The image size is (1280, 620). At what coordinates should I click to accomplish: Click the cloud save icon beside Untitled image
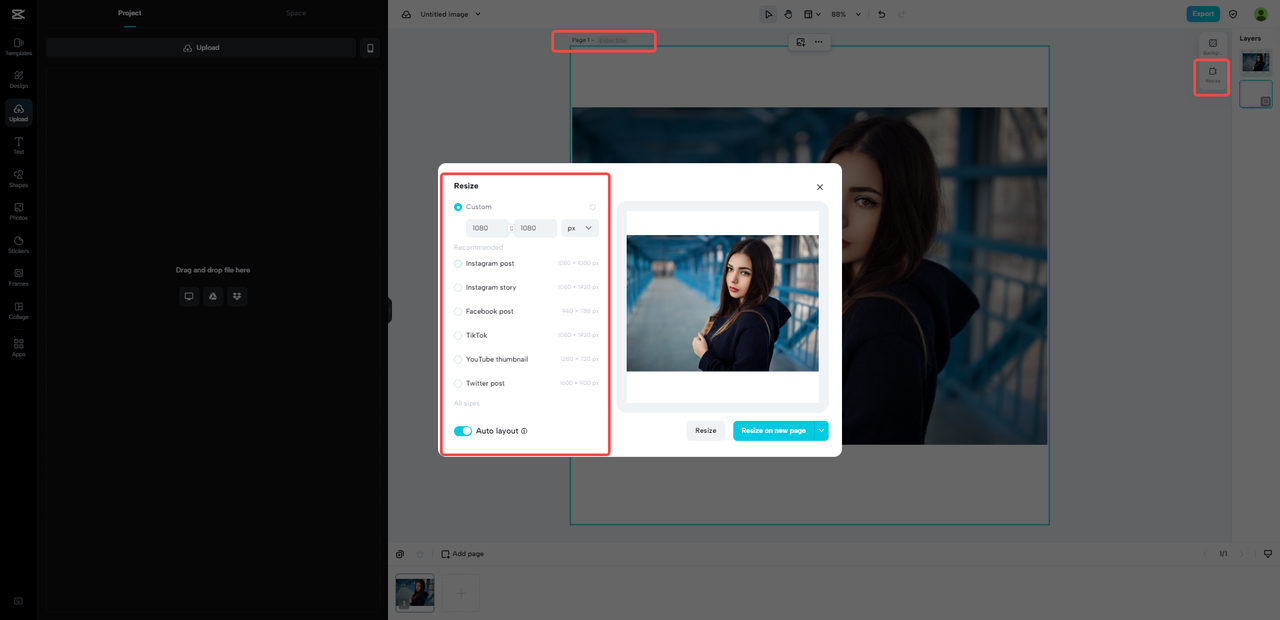coord(406,14)
